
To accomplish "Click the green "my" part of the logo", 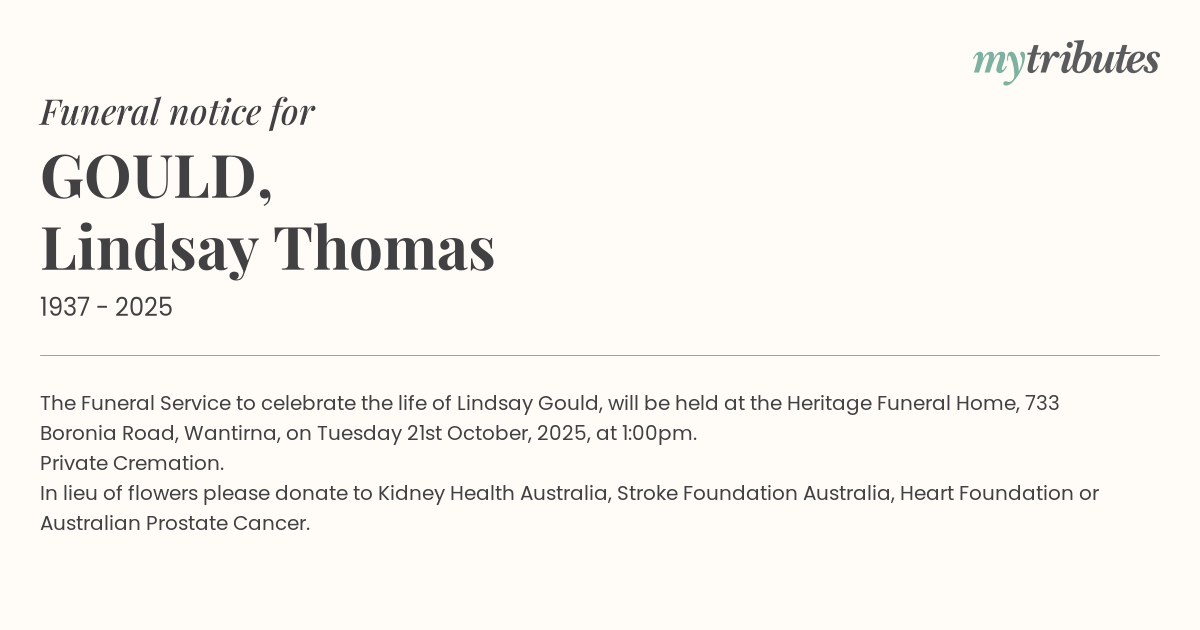I will pyautogui.click(x=998, y=62).
